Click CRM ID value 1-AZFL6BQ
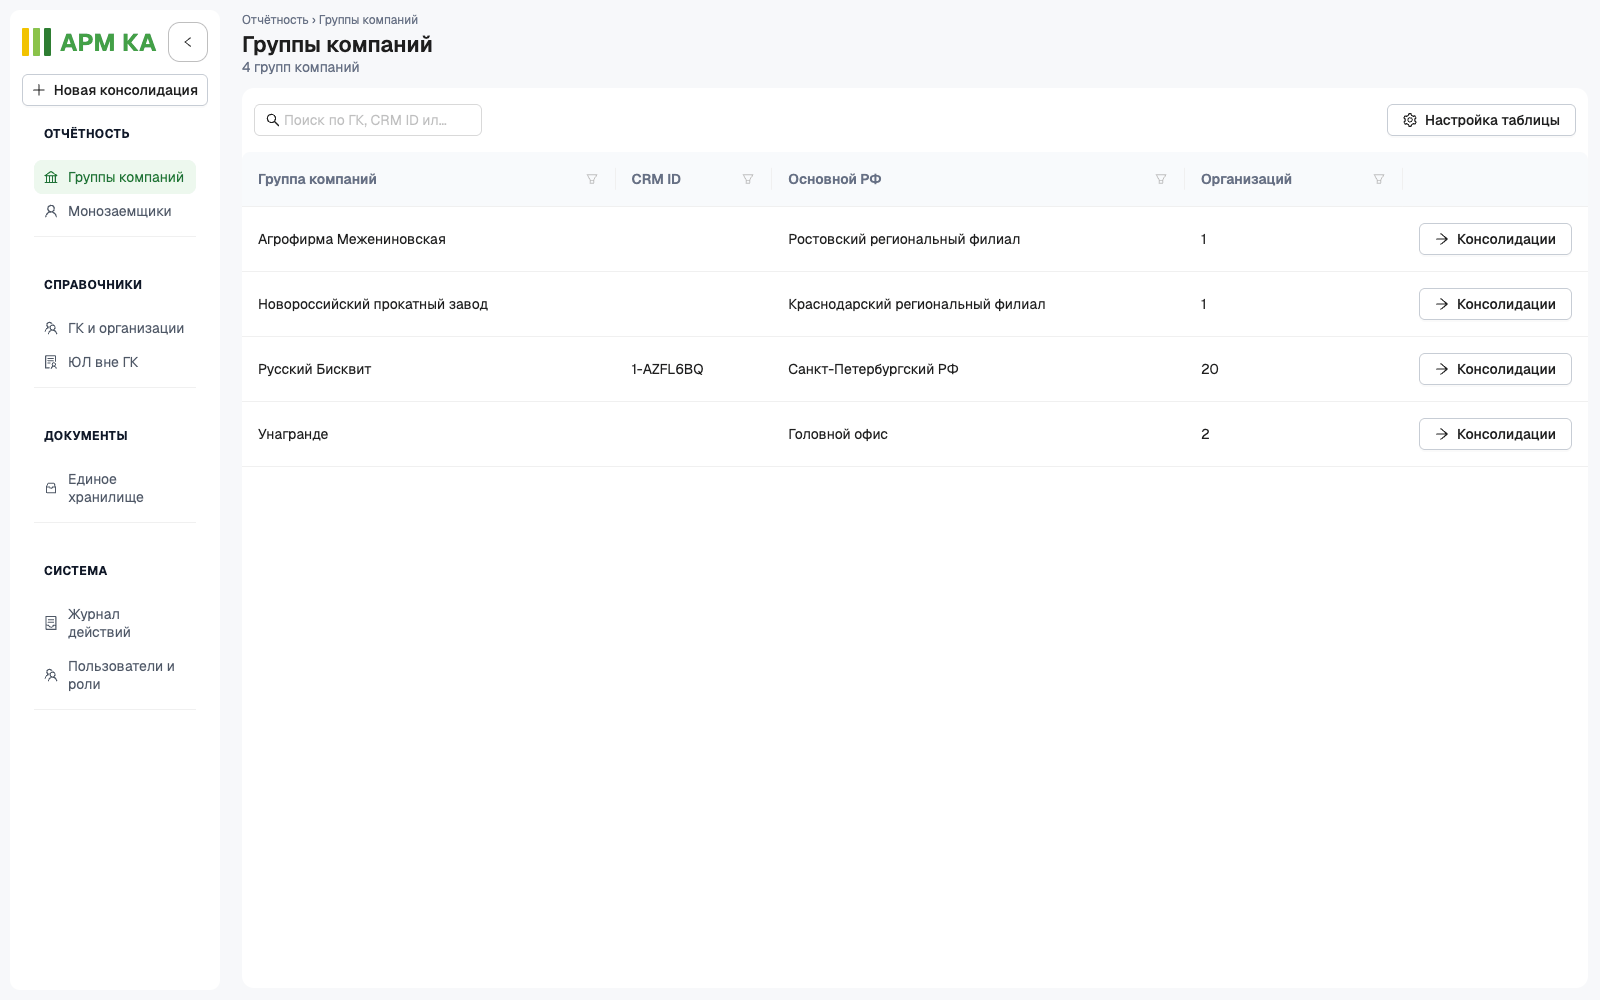Screen dimensions: 1600x1000 (x=667, y=369)
